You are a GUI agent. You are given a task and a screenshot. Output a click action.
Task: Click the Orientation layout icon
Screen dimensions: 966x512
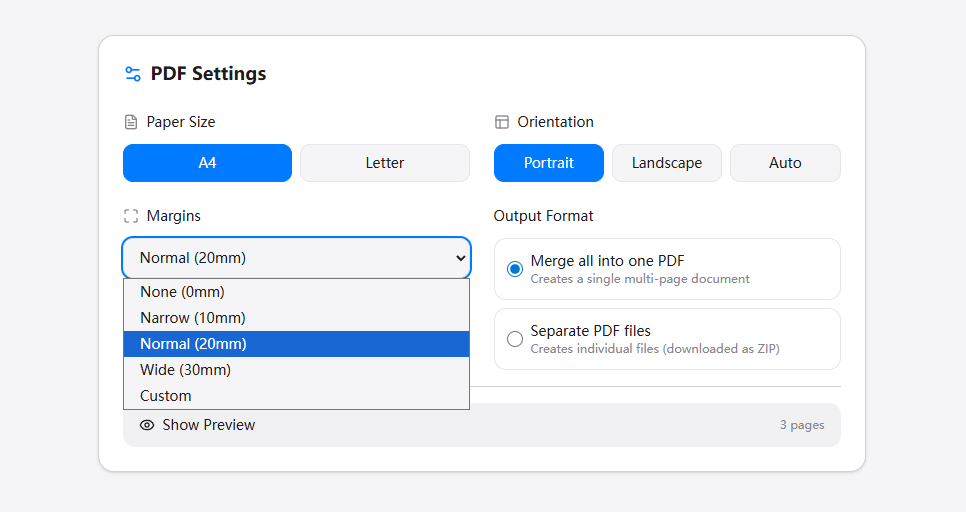(502, 122)
